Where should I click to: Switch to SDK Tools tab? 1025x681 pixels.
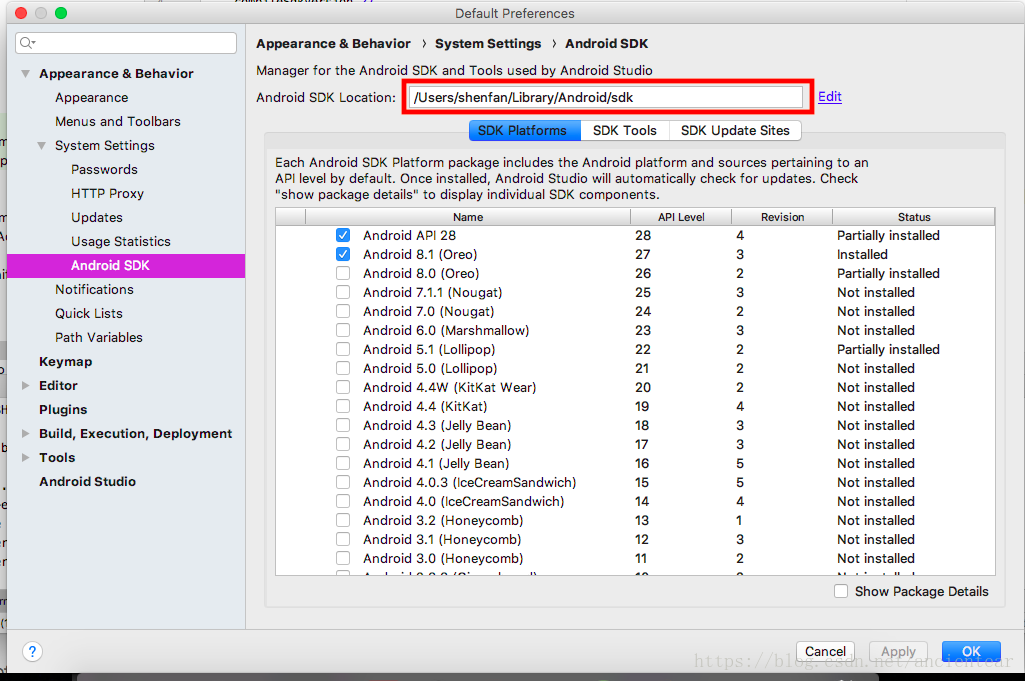(624, 131)
